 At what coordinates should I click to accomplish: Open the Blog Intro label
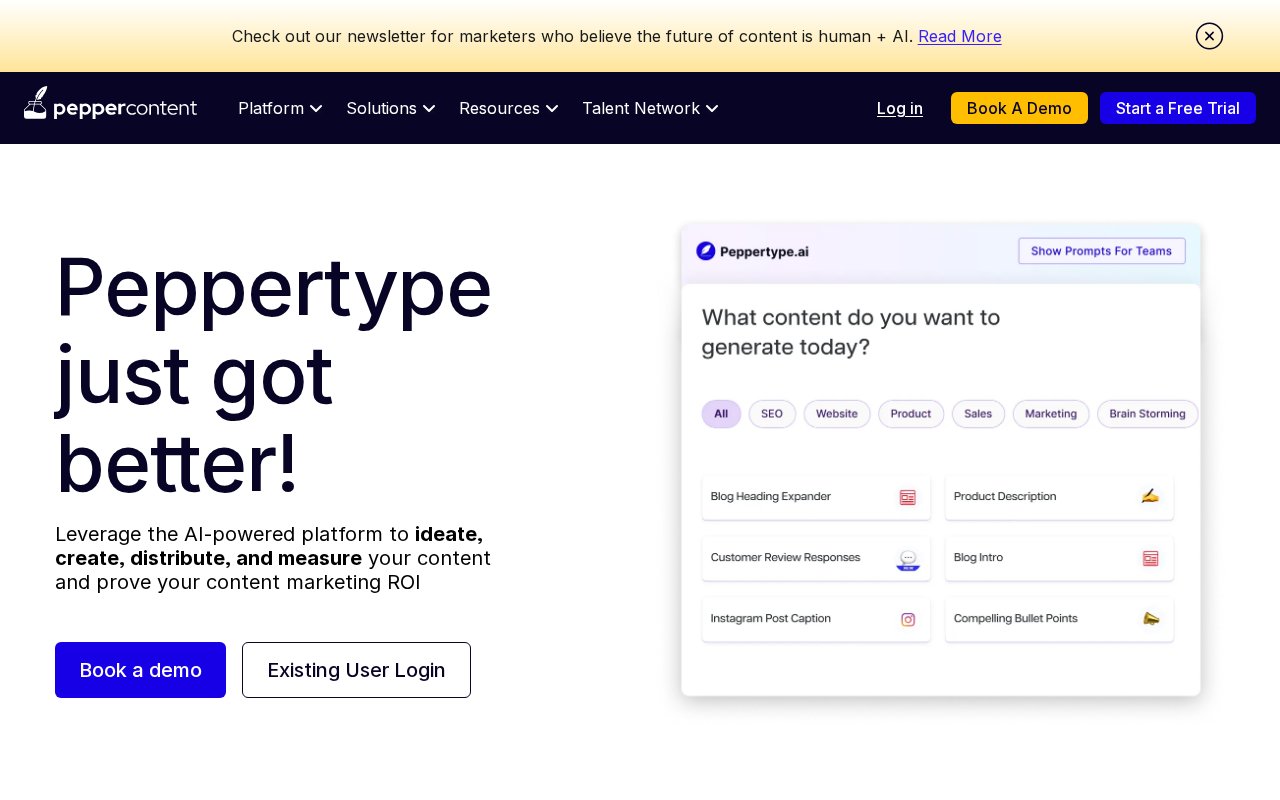pyautogui.click(x=978, y=557)
